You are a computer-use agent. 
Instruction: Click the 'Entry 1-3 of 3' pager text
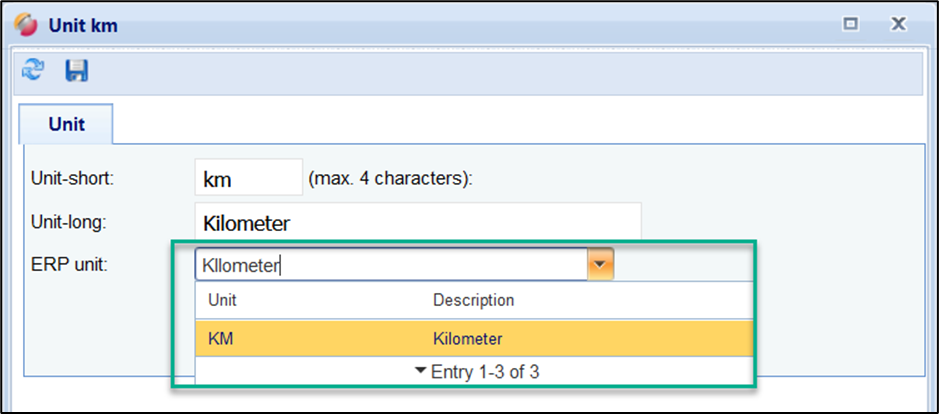pyautogui.click(x=486, y=371)
